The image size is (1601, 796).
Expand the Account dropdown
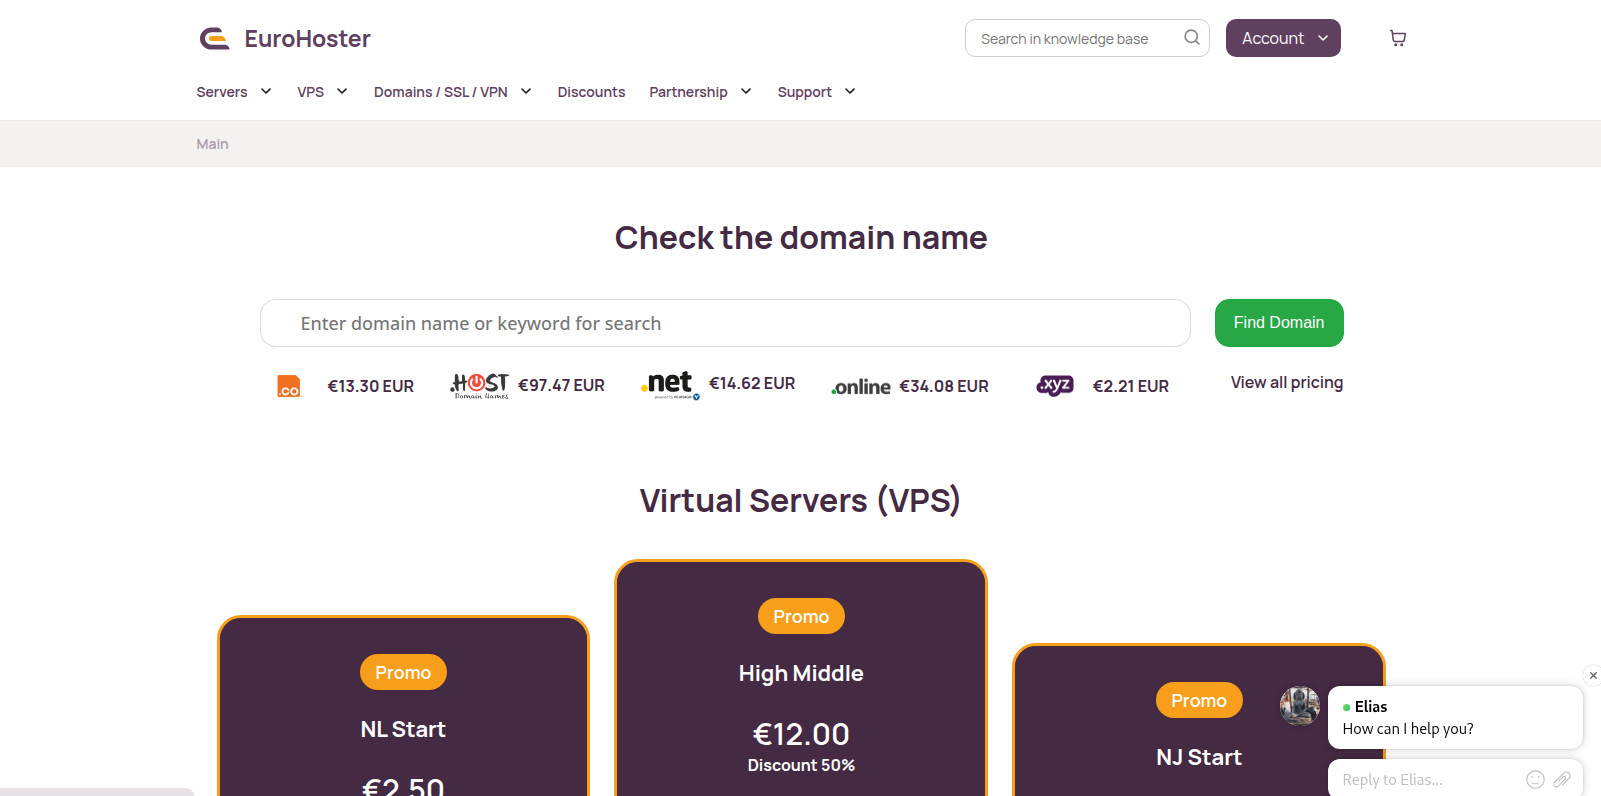click(1282, 38)
